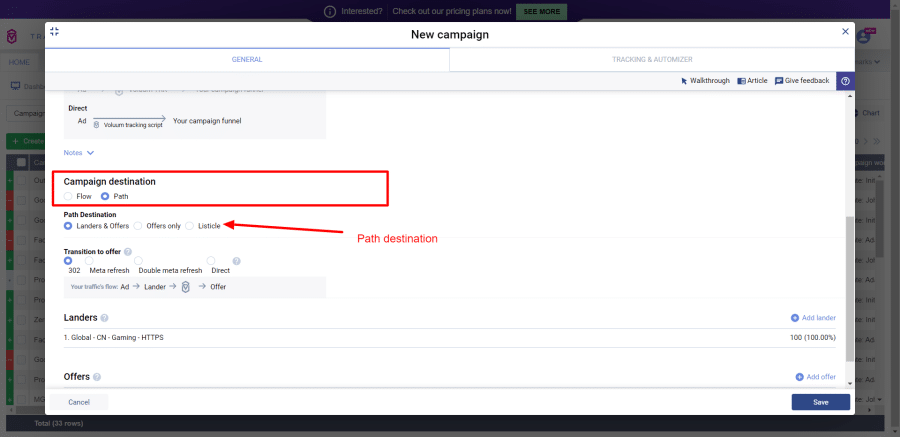Screen dimensions: 900x437
Task: Save the new campaign
Action: (x=821, y=402)
